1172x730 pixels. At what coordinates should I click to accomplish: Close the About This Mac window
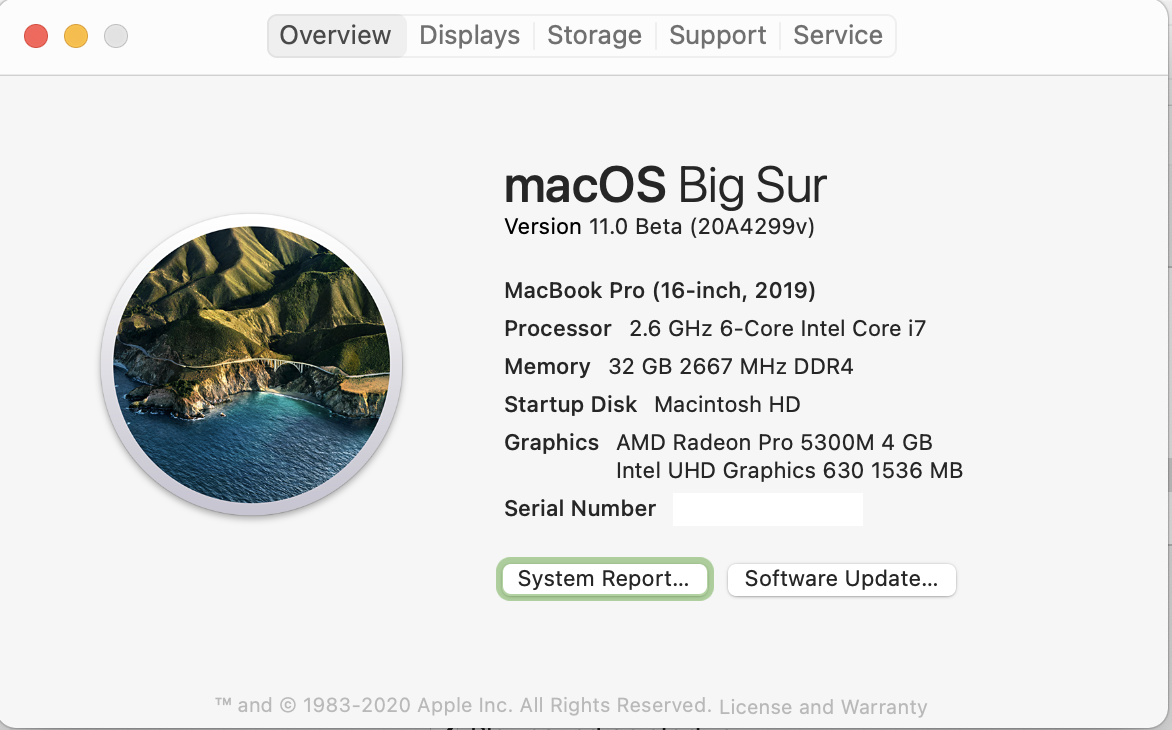[x=36, y=36]
